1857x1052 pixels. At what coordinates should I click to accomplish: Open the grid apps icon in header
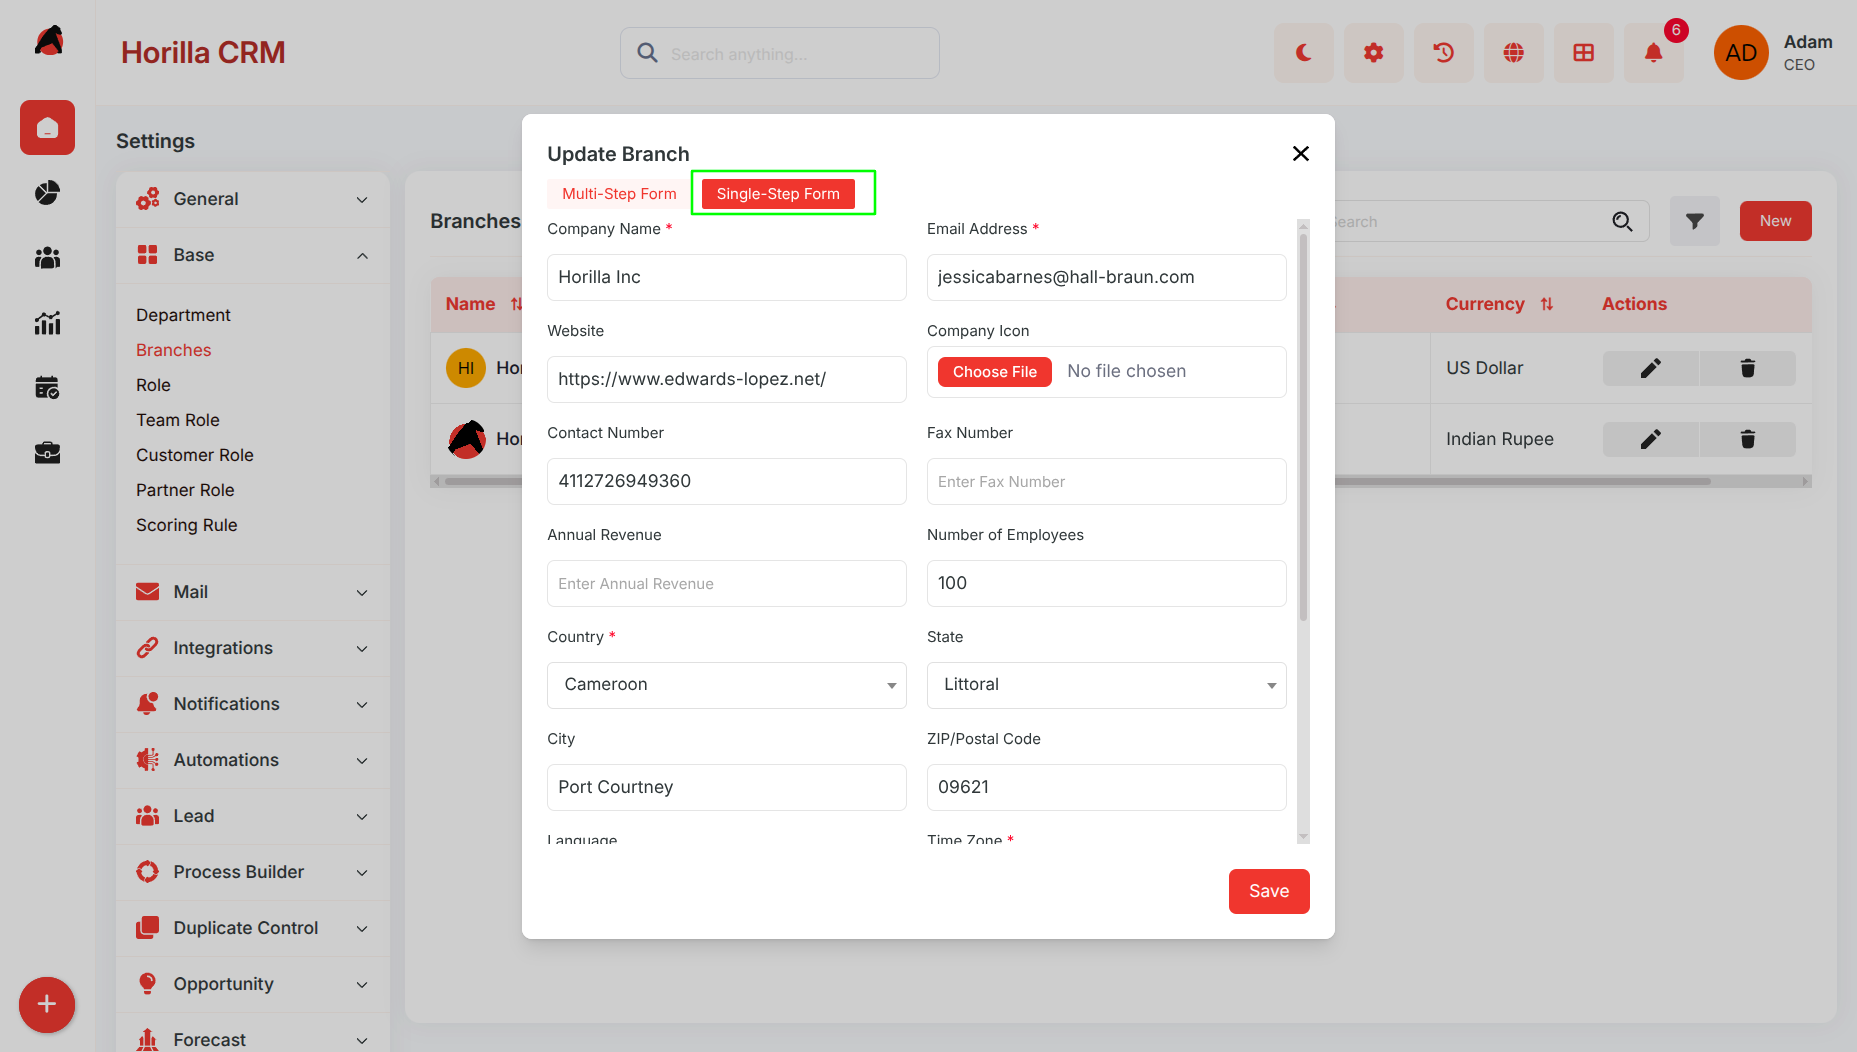[1583, 53]
